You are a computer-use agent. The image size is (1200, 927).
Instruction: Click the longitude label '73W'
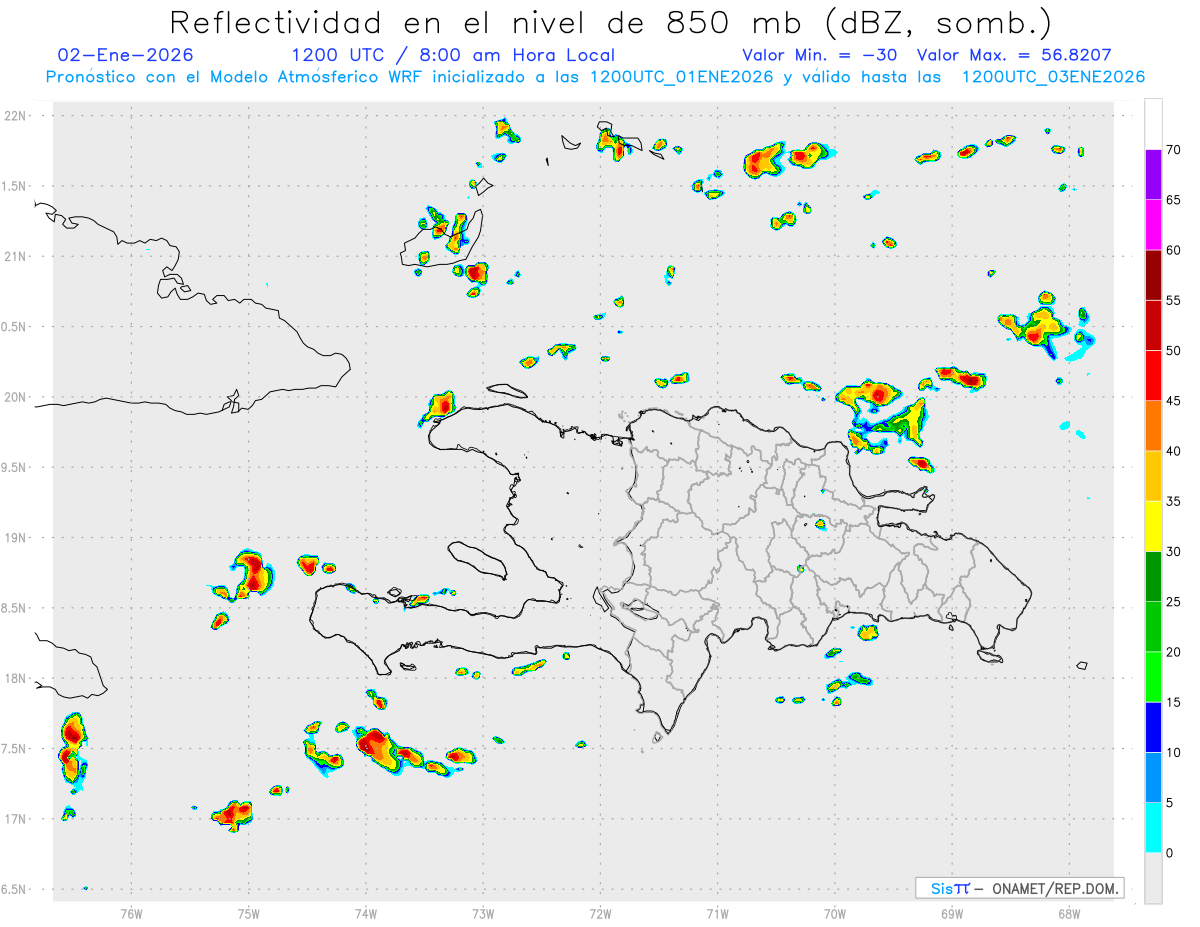tap(483, 913)
